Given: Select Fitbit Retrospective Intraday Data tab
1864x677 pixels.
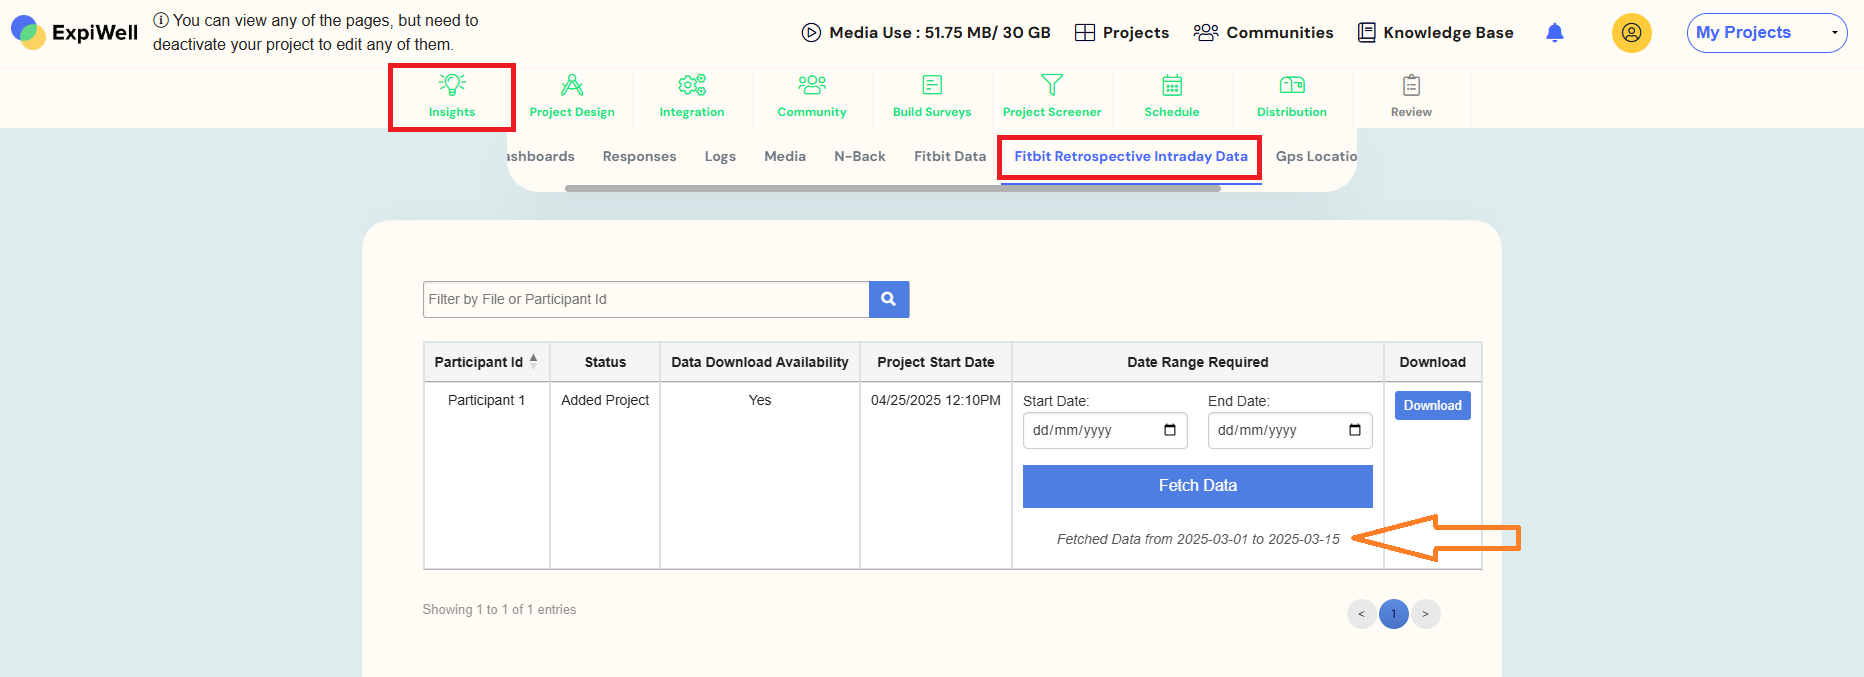Looking at the screenshot, I should (x=1131, y=156).
